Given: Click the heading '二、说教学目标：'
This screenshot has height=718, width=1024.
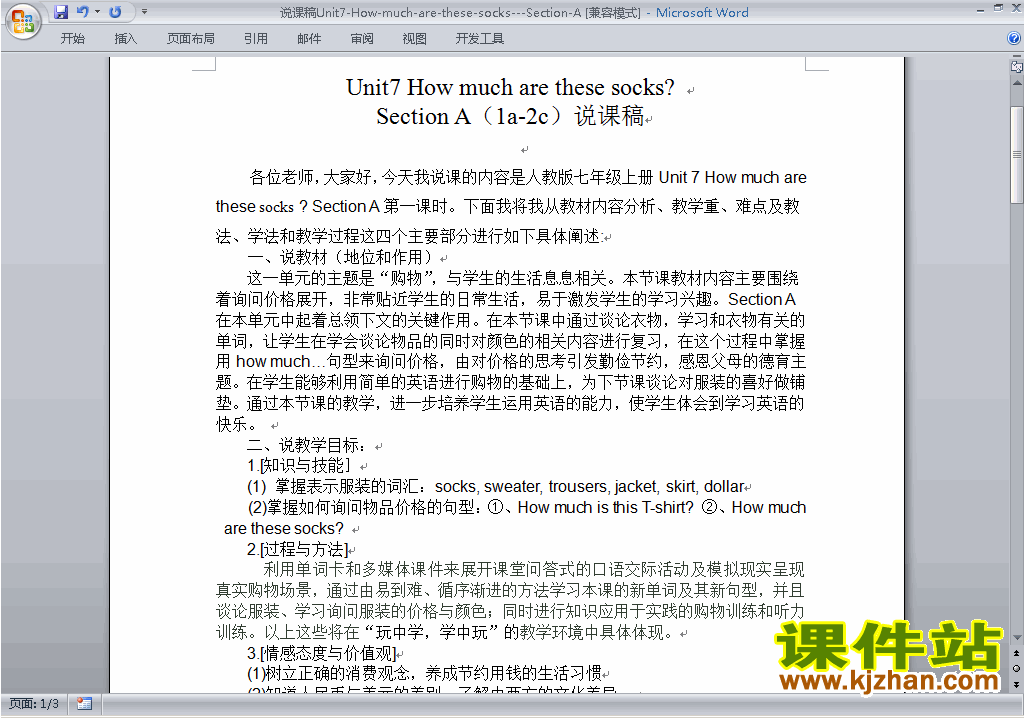Looking at the screenshot, I should pos(307,446).
